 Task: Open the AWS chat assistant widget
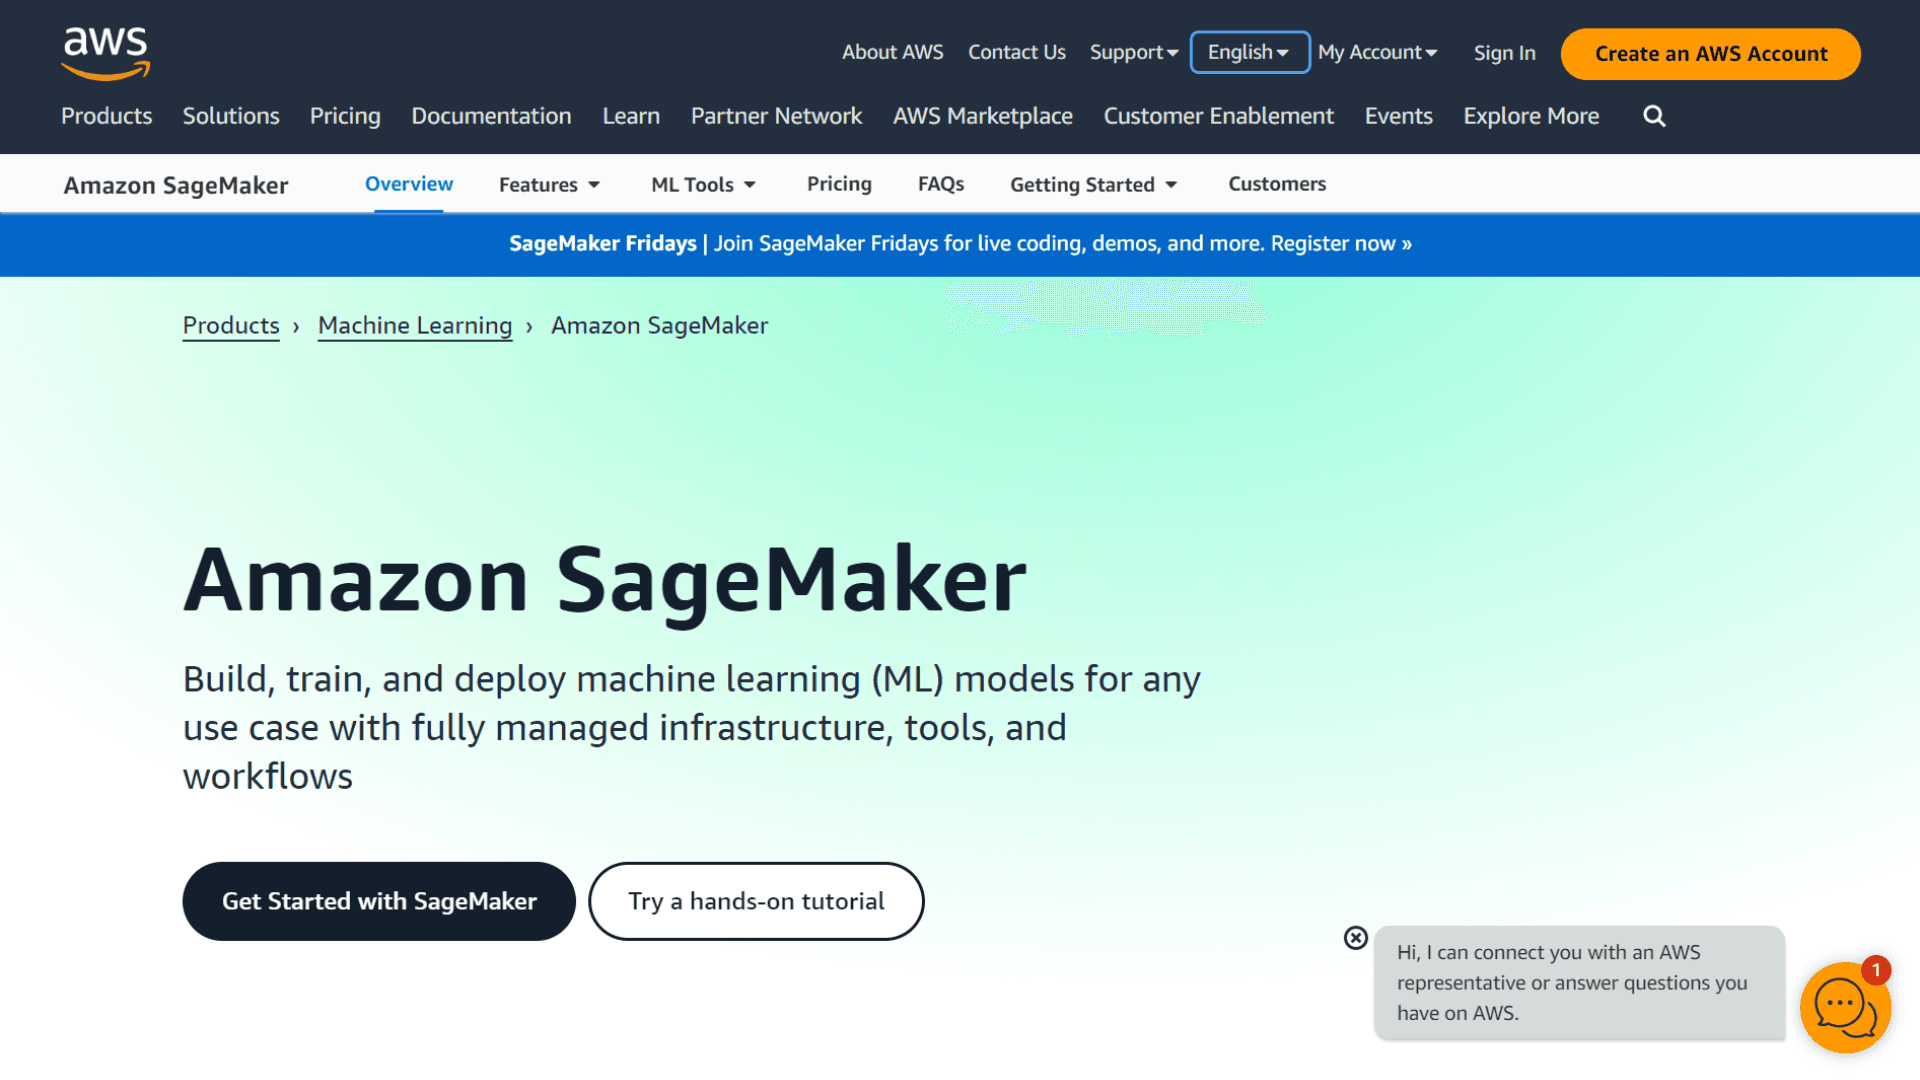coord(1844,1008)
